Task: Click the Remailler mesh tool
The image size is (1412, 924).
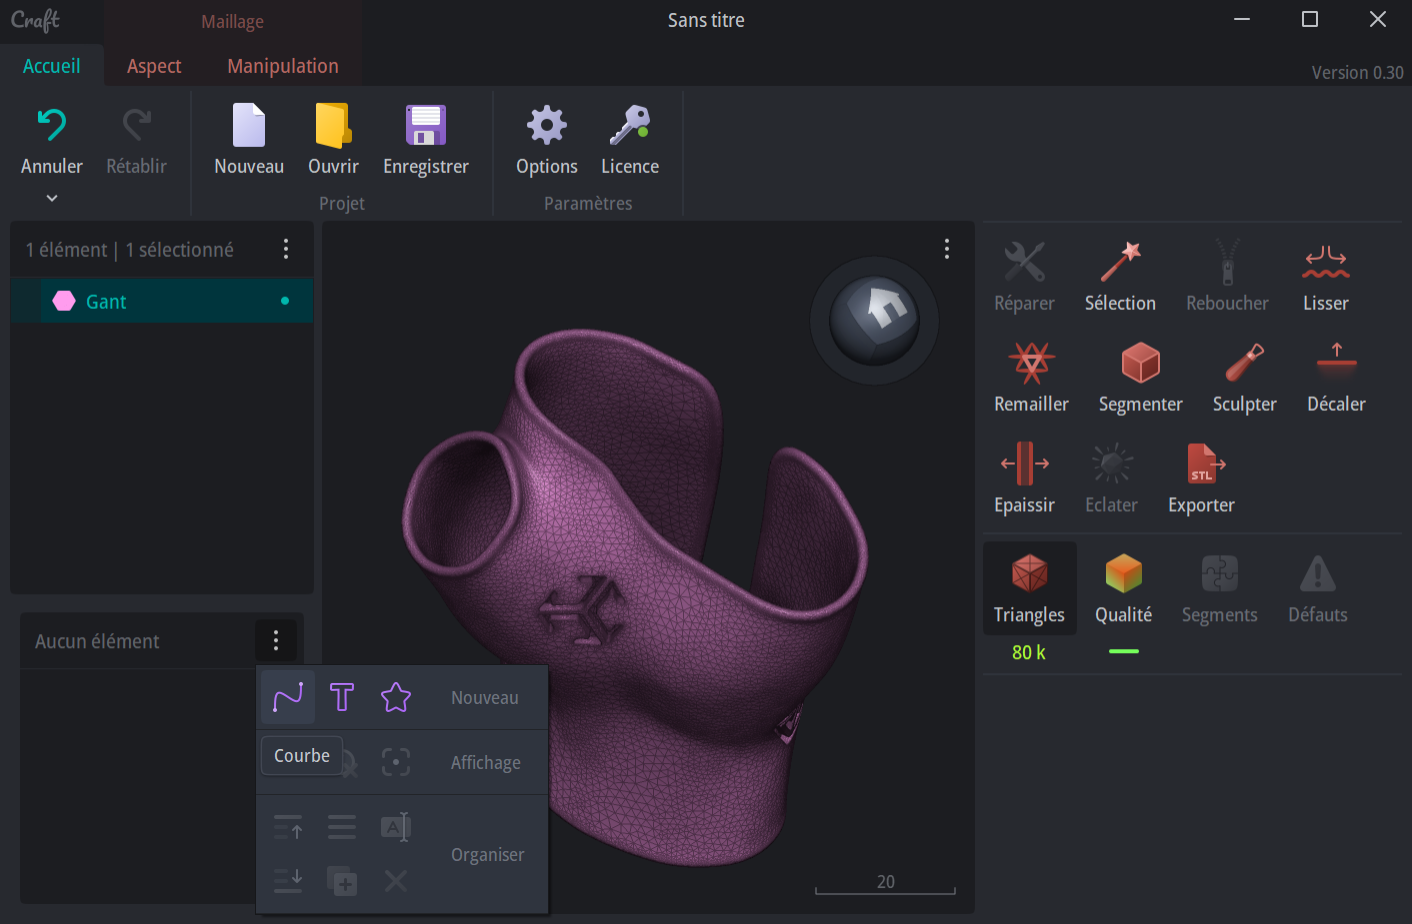Action: point(1031,377)
